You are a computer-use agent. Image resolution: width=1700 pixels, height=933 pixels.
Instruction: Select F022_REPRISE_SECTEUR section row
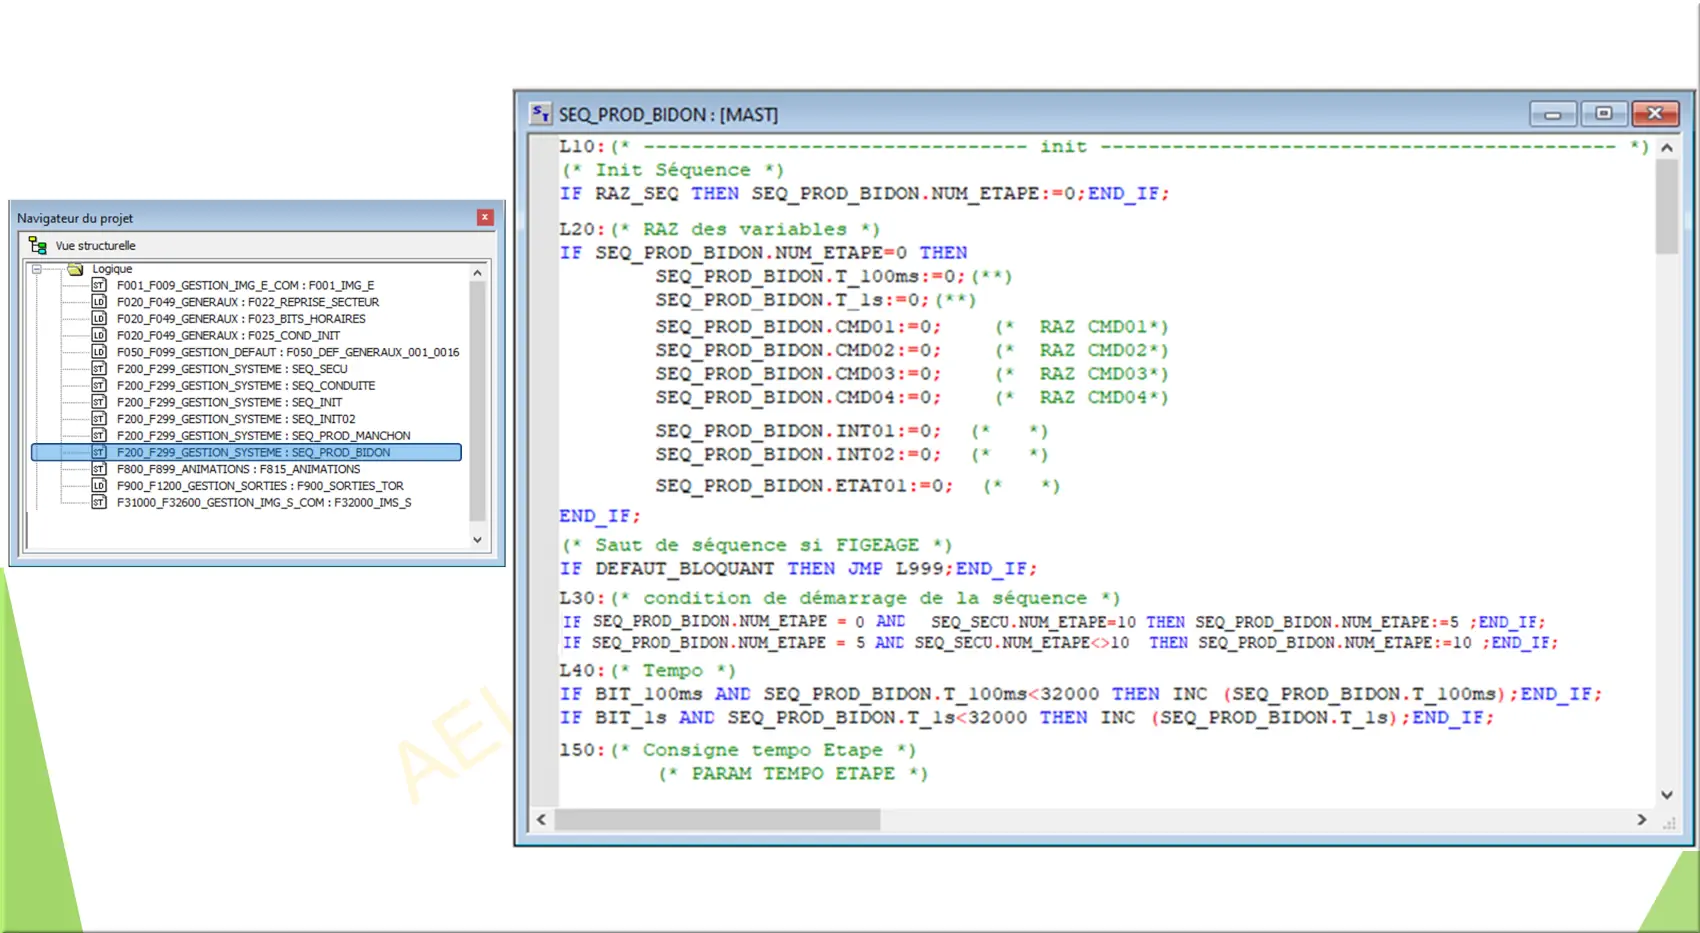tap(248, 302)
